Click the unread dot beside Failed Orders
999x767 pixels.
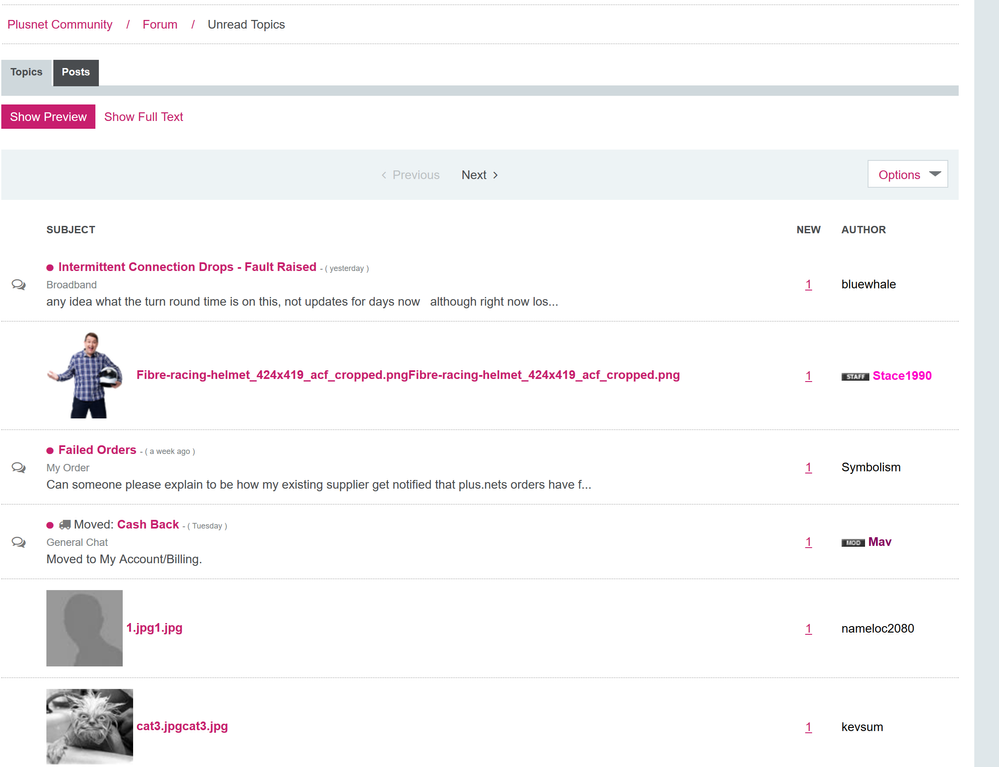pyautogui.click(x=50, y=451)
